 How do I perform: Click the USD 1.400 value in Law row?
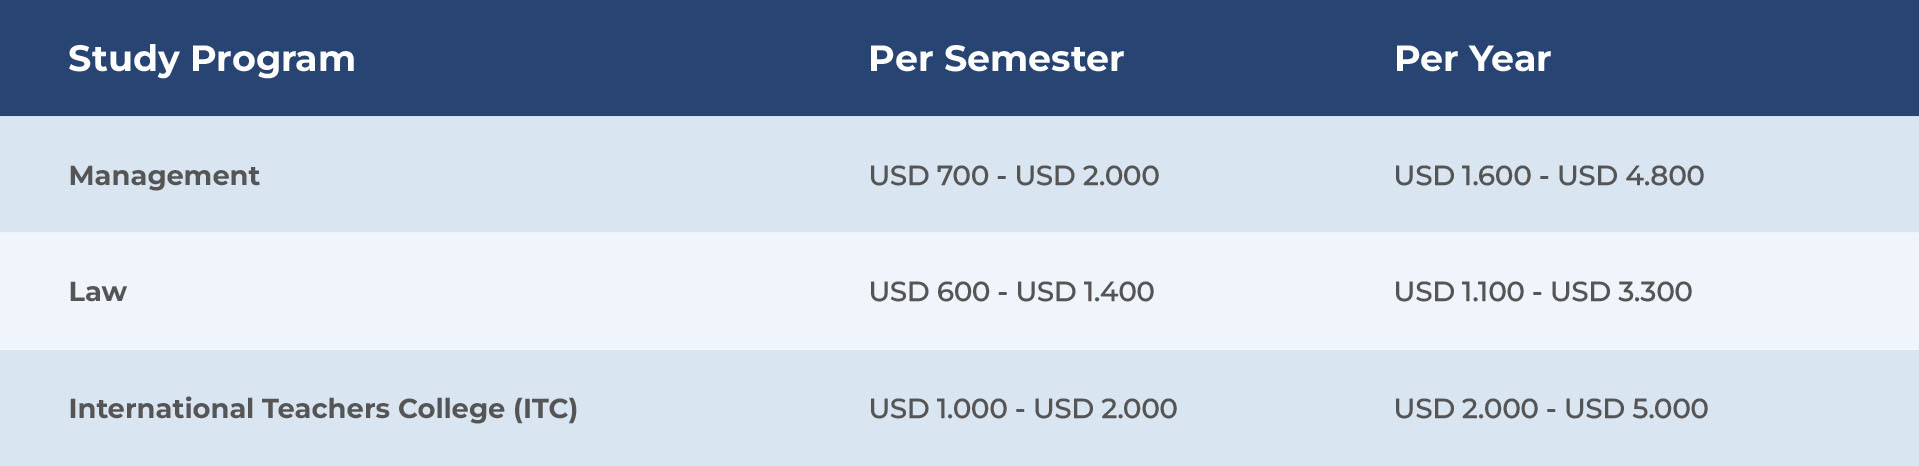click(x=1085, y=292)
